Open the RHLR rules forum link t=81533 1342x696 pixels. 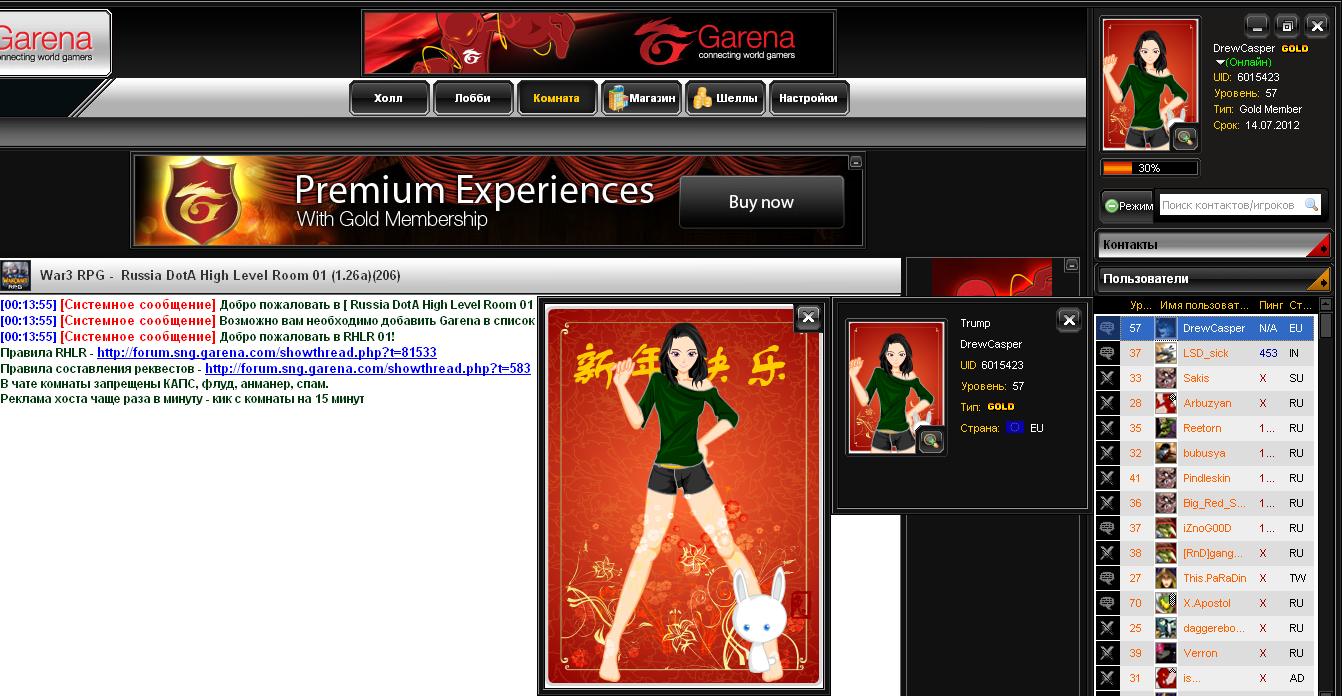pyautogui.click(x=267, y=353)
